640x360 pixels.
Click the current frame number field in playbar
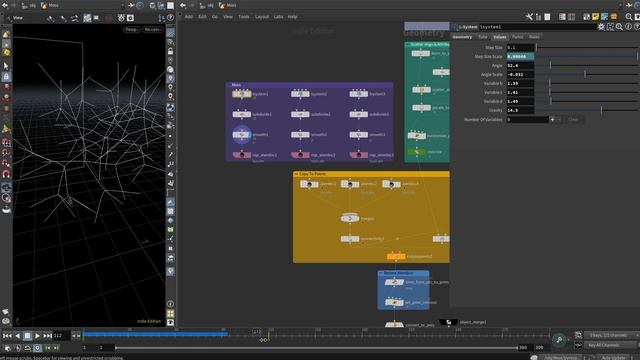click(61, 336)
